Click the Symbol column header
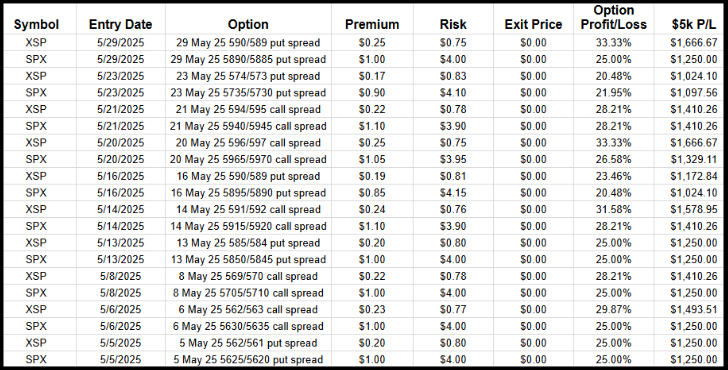 (36, 25)
